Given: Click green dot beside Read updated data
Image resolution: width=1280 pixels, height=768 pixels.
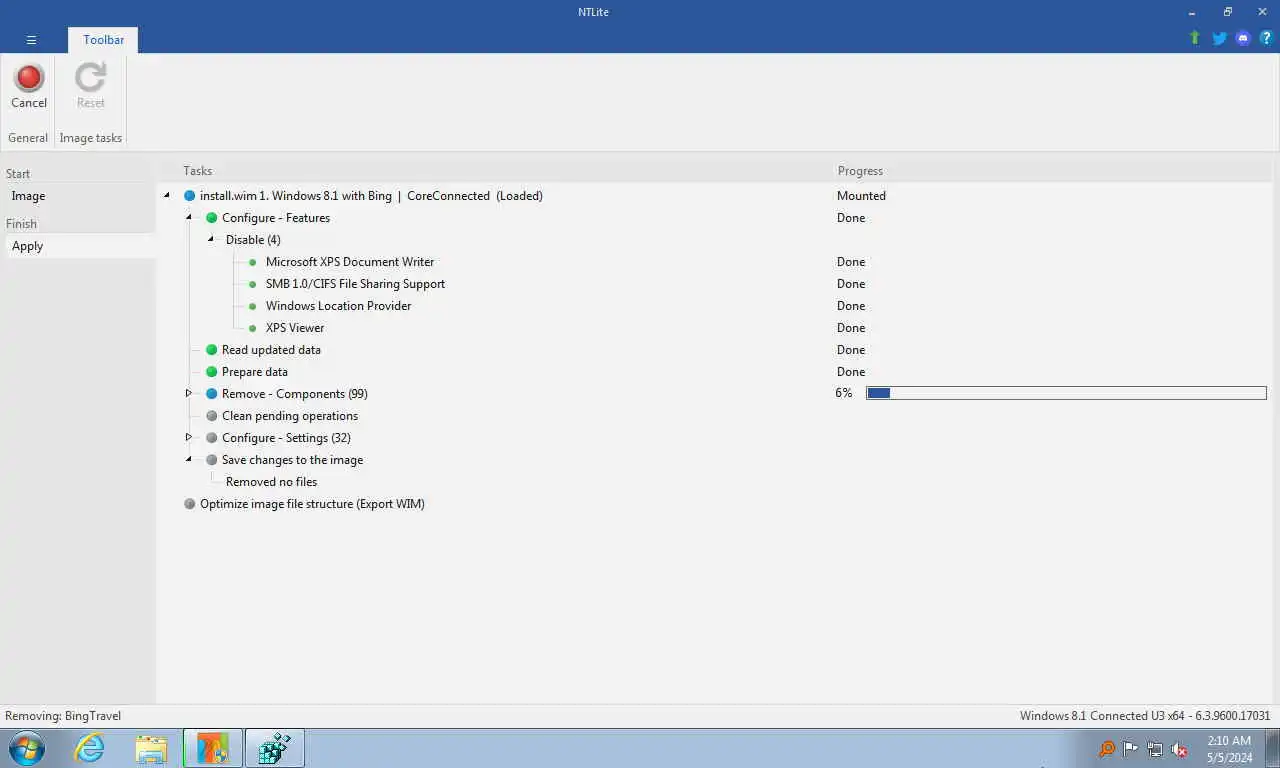Looking at the screenshot, I should (211, 350).
